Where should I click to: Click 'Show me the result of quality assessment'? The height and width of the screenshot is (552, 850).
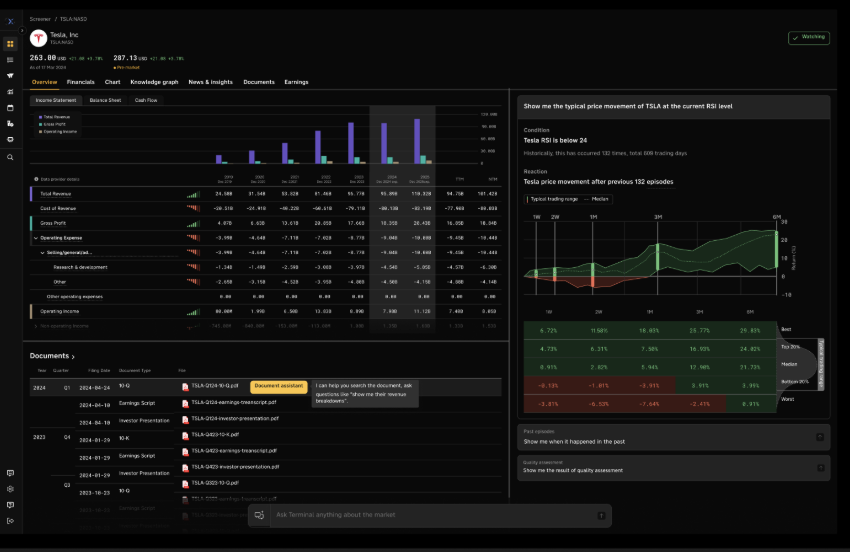point(572,471)
